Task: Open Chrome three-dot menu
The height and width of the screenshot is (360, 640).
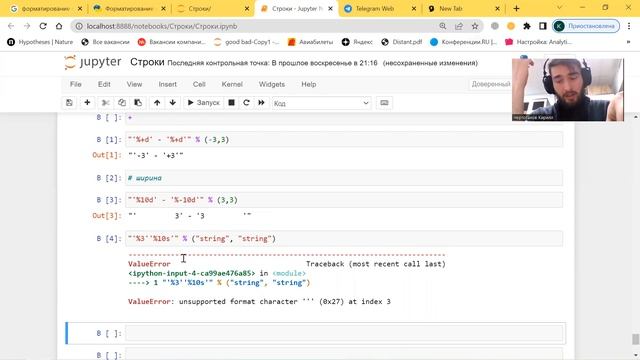Action: [x=629, y=26]
